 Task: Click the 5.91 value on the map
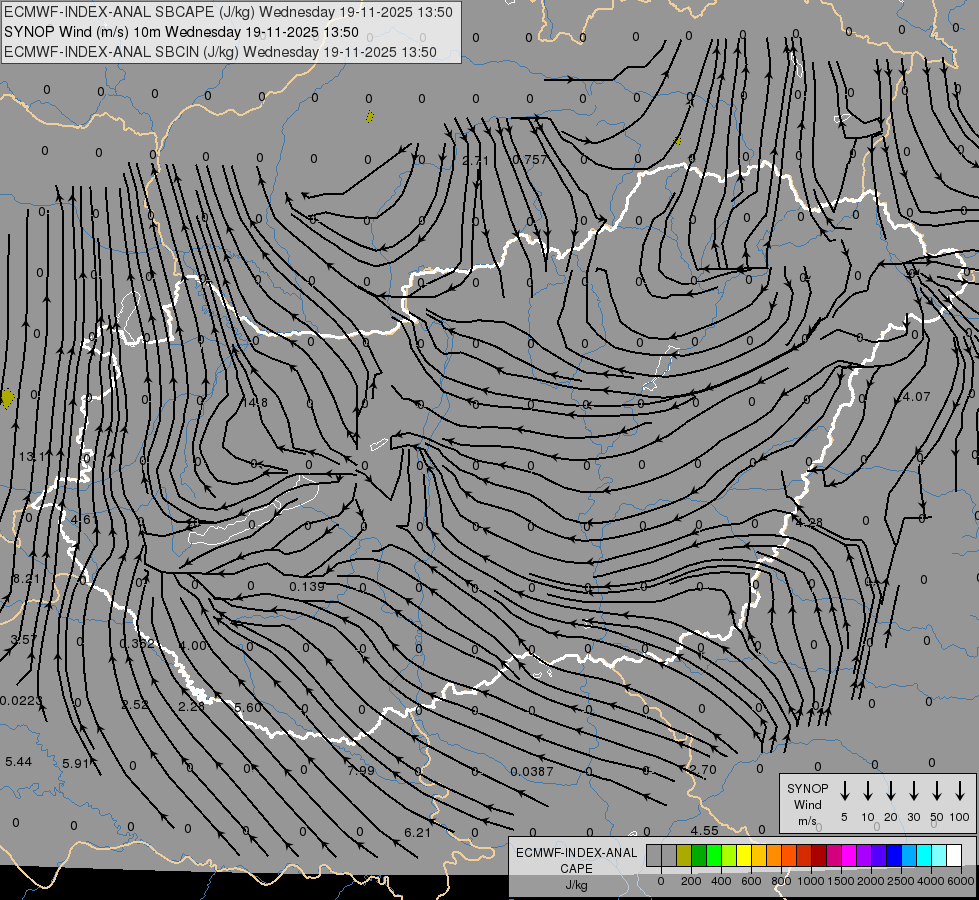pyautogui.click(x=76, y=763)
